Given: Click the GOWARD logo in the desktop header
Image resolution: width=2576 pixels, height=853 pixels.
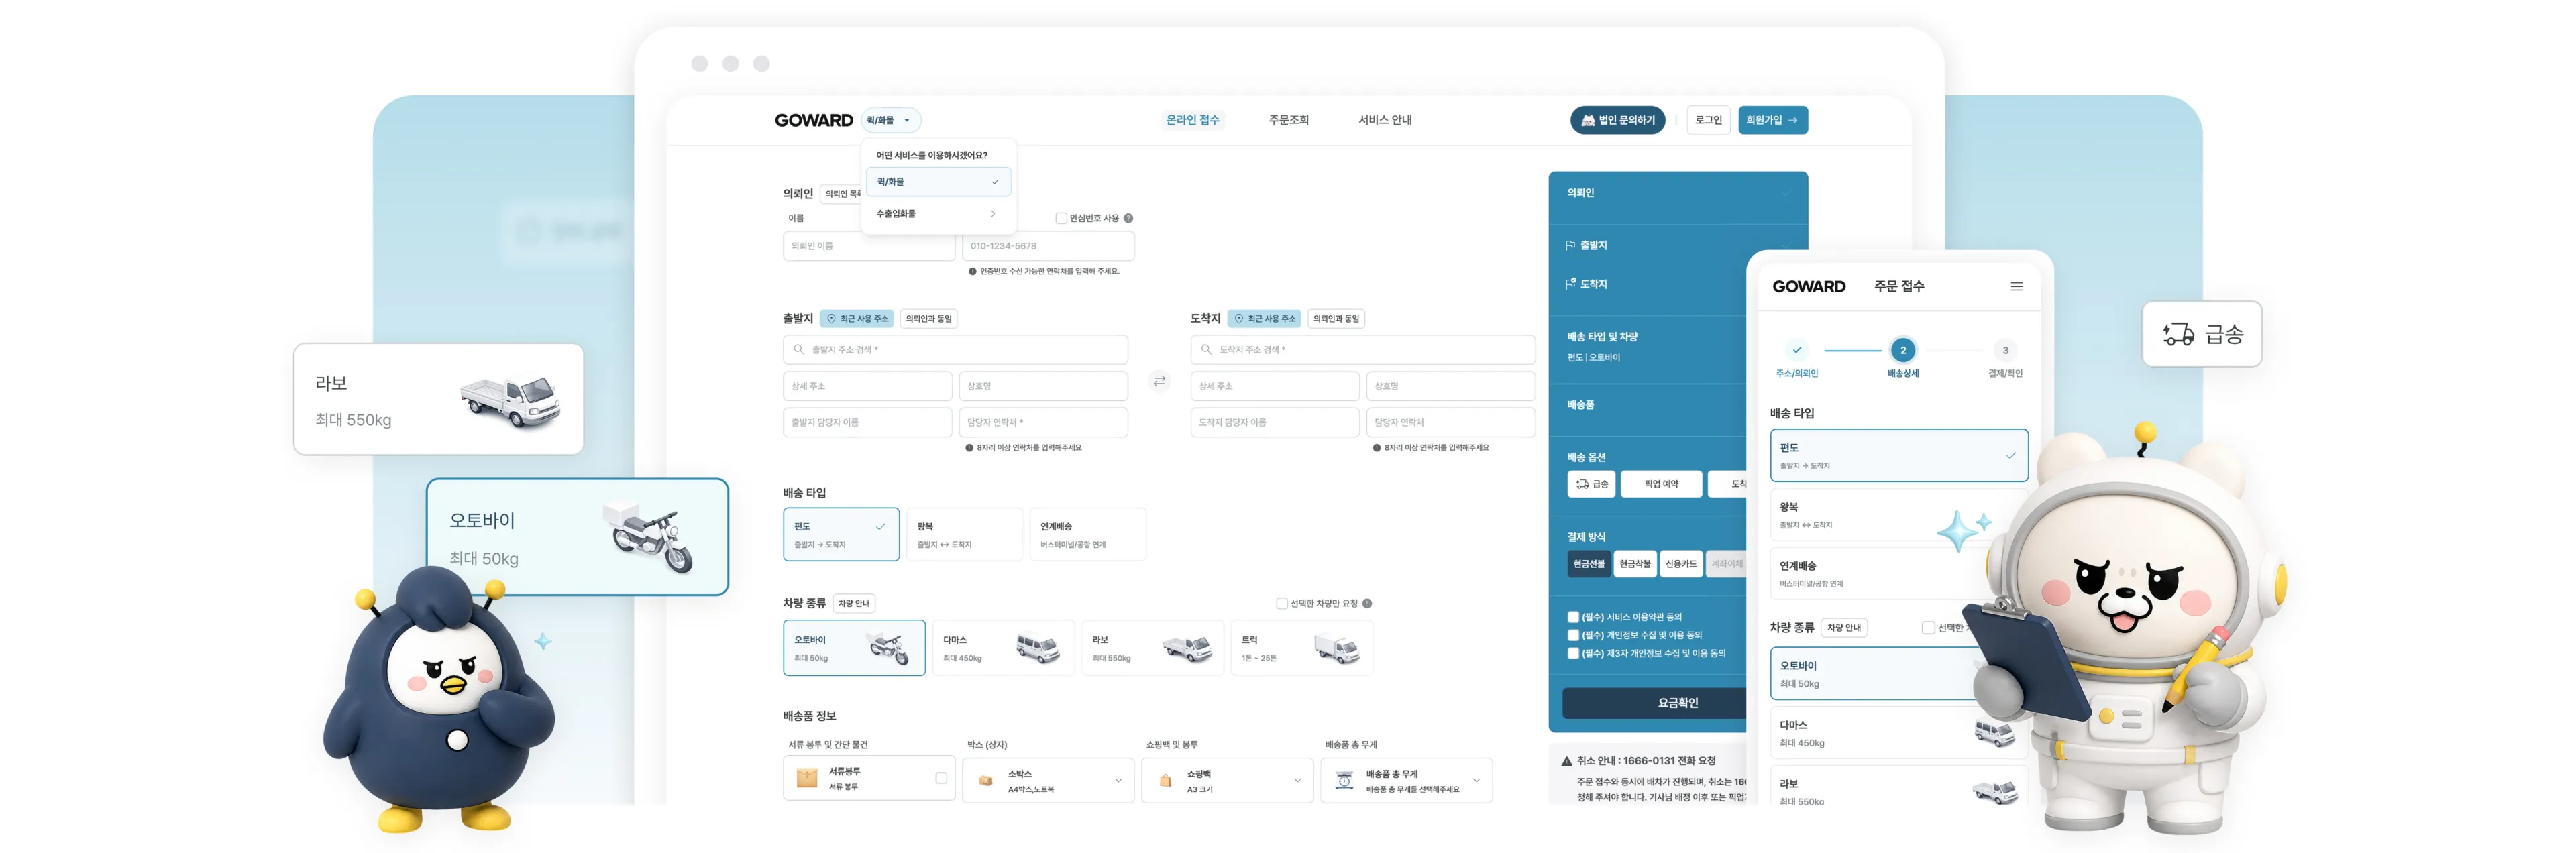Looking at the screenshot, I should point(813,120).
